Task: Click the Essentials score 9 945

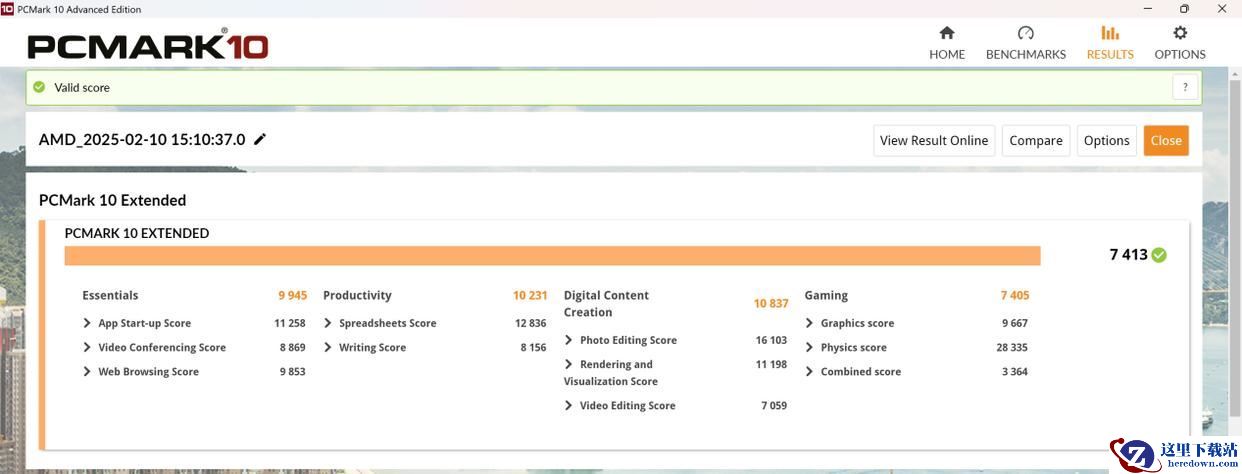Action: pos(293,295)
